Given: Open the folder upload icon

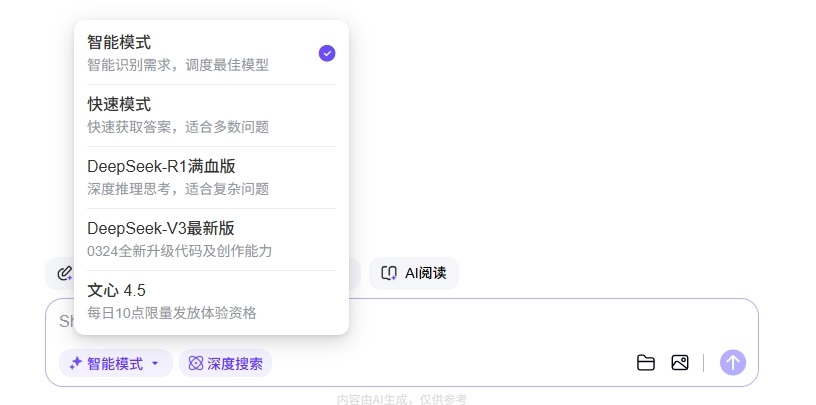Looking at the screenshot, I should click(646, 362).
